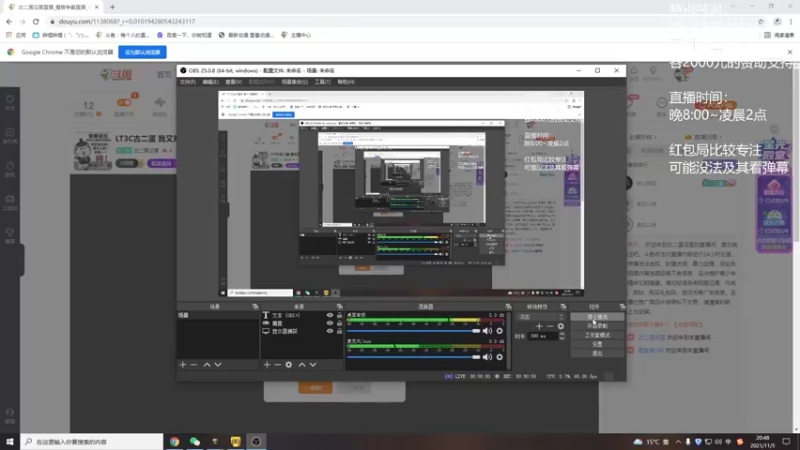This screenshot has height=450, width=800.
Task: Move scene up in Scenes panel
Action: (207, 365)
